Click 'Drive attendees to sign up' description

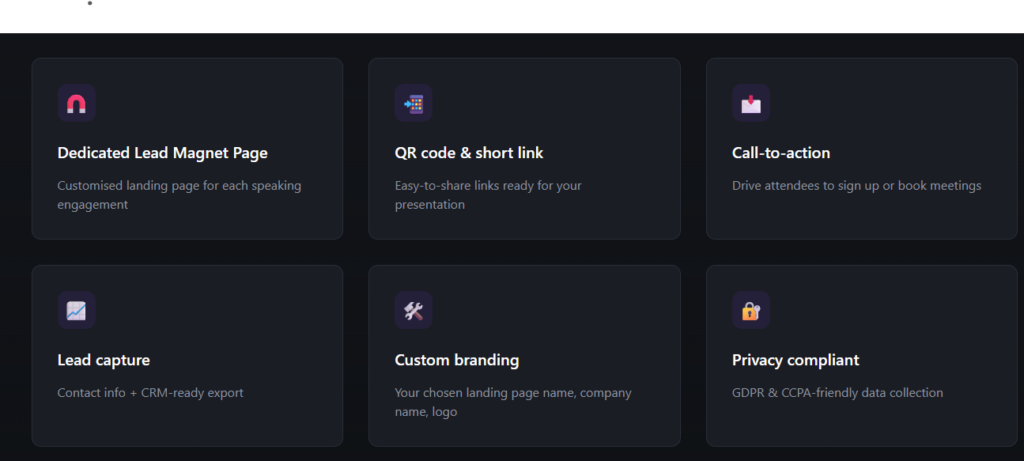click(856, 186)
